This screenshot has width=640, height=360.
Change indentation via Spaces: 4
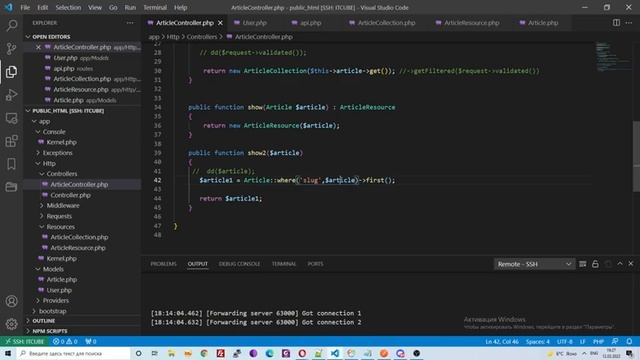coord(538,342)
